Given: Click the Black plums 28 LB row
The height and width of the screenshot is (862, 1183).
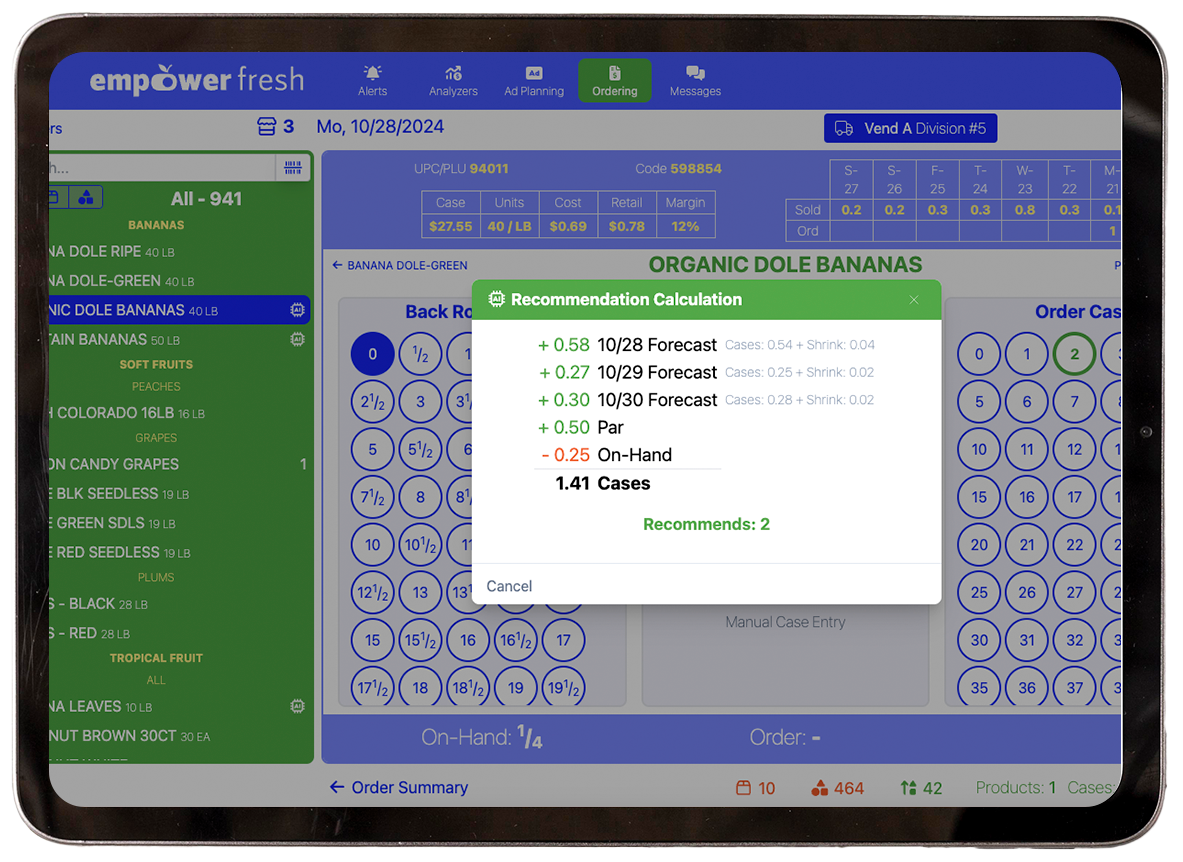Looking at the screenshot, I should click(x=180, y=603).
